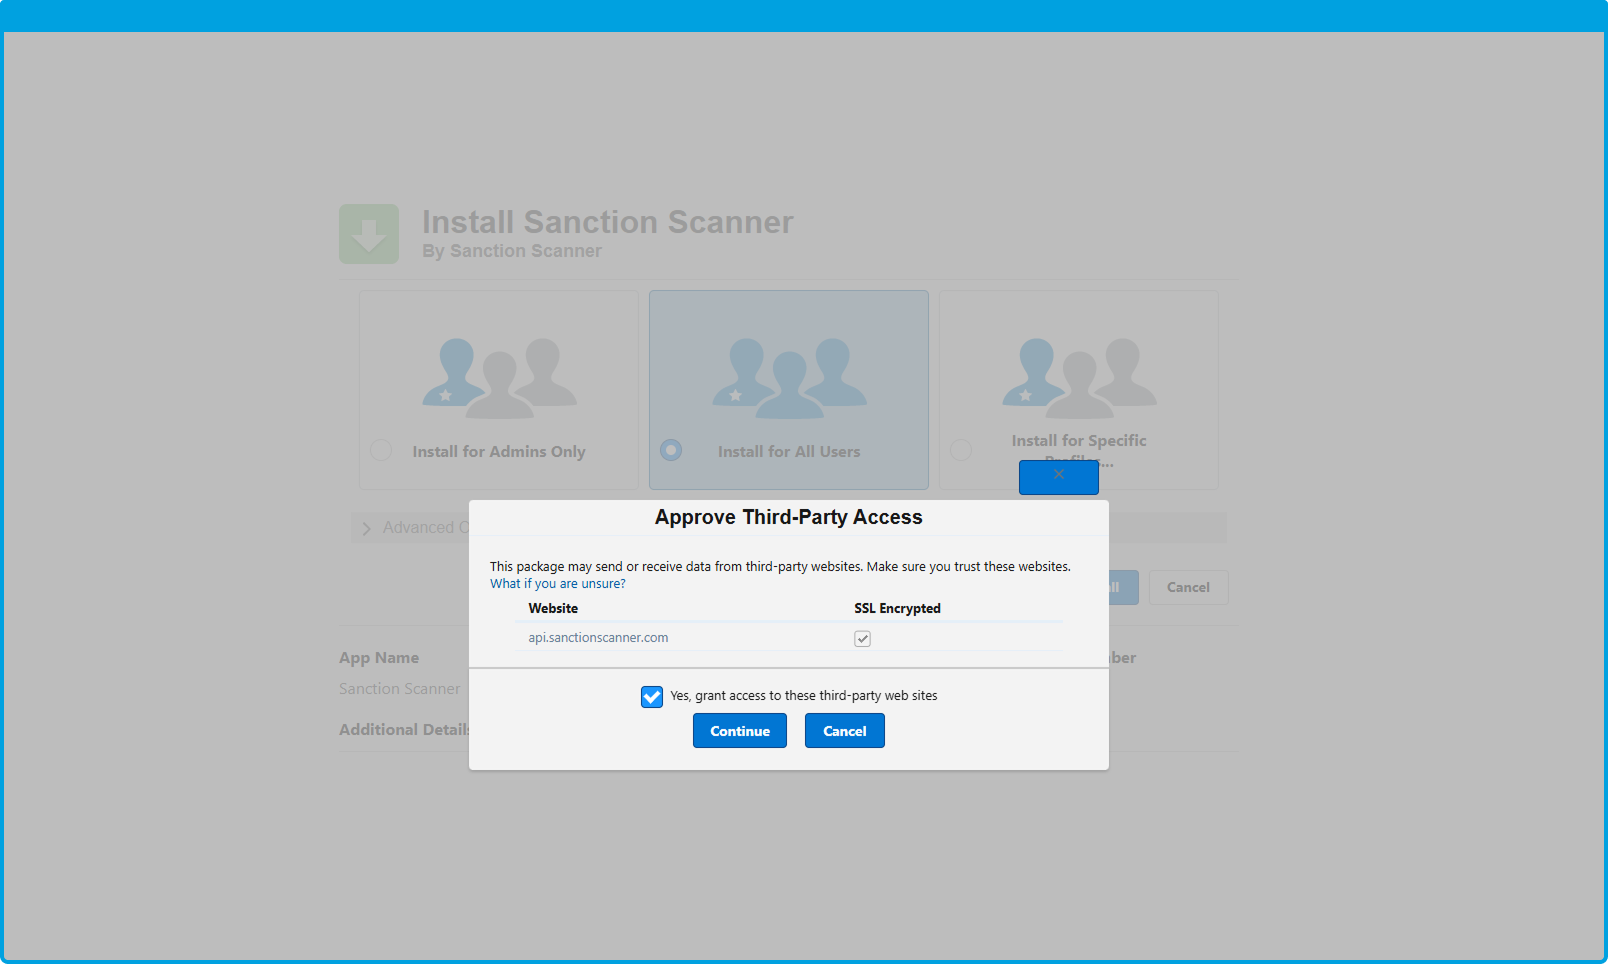Toggle the 'Yes, grant access' checkbox
Screen dimensions: 1608x964
(652, 697)
